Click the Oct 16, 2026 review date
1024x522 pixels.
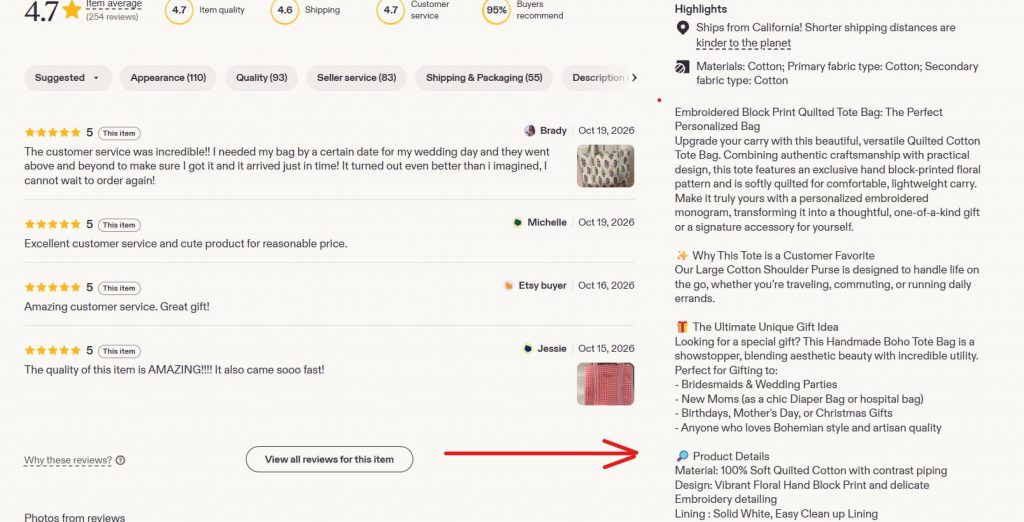[x=606, y=285]
